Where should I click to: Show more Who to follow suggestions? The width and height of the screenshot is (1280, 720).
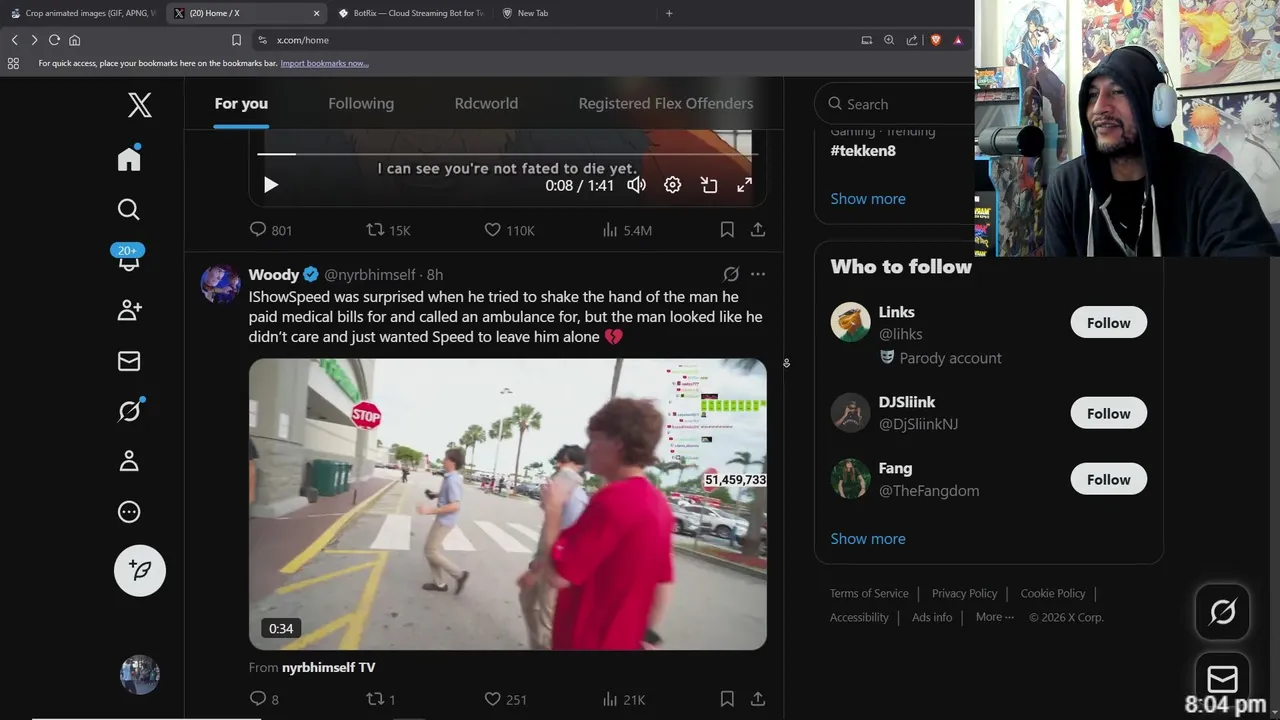coord(868,539)
